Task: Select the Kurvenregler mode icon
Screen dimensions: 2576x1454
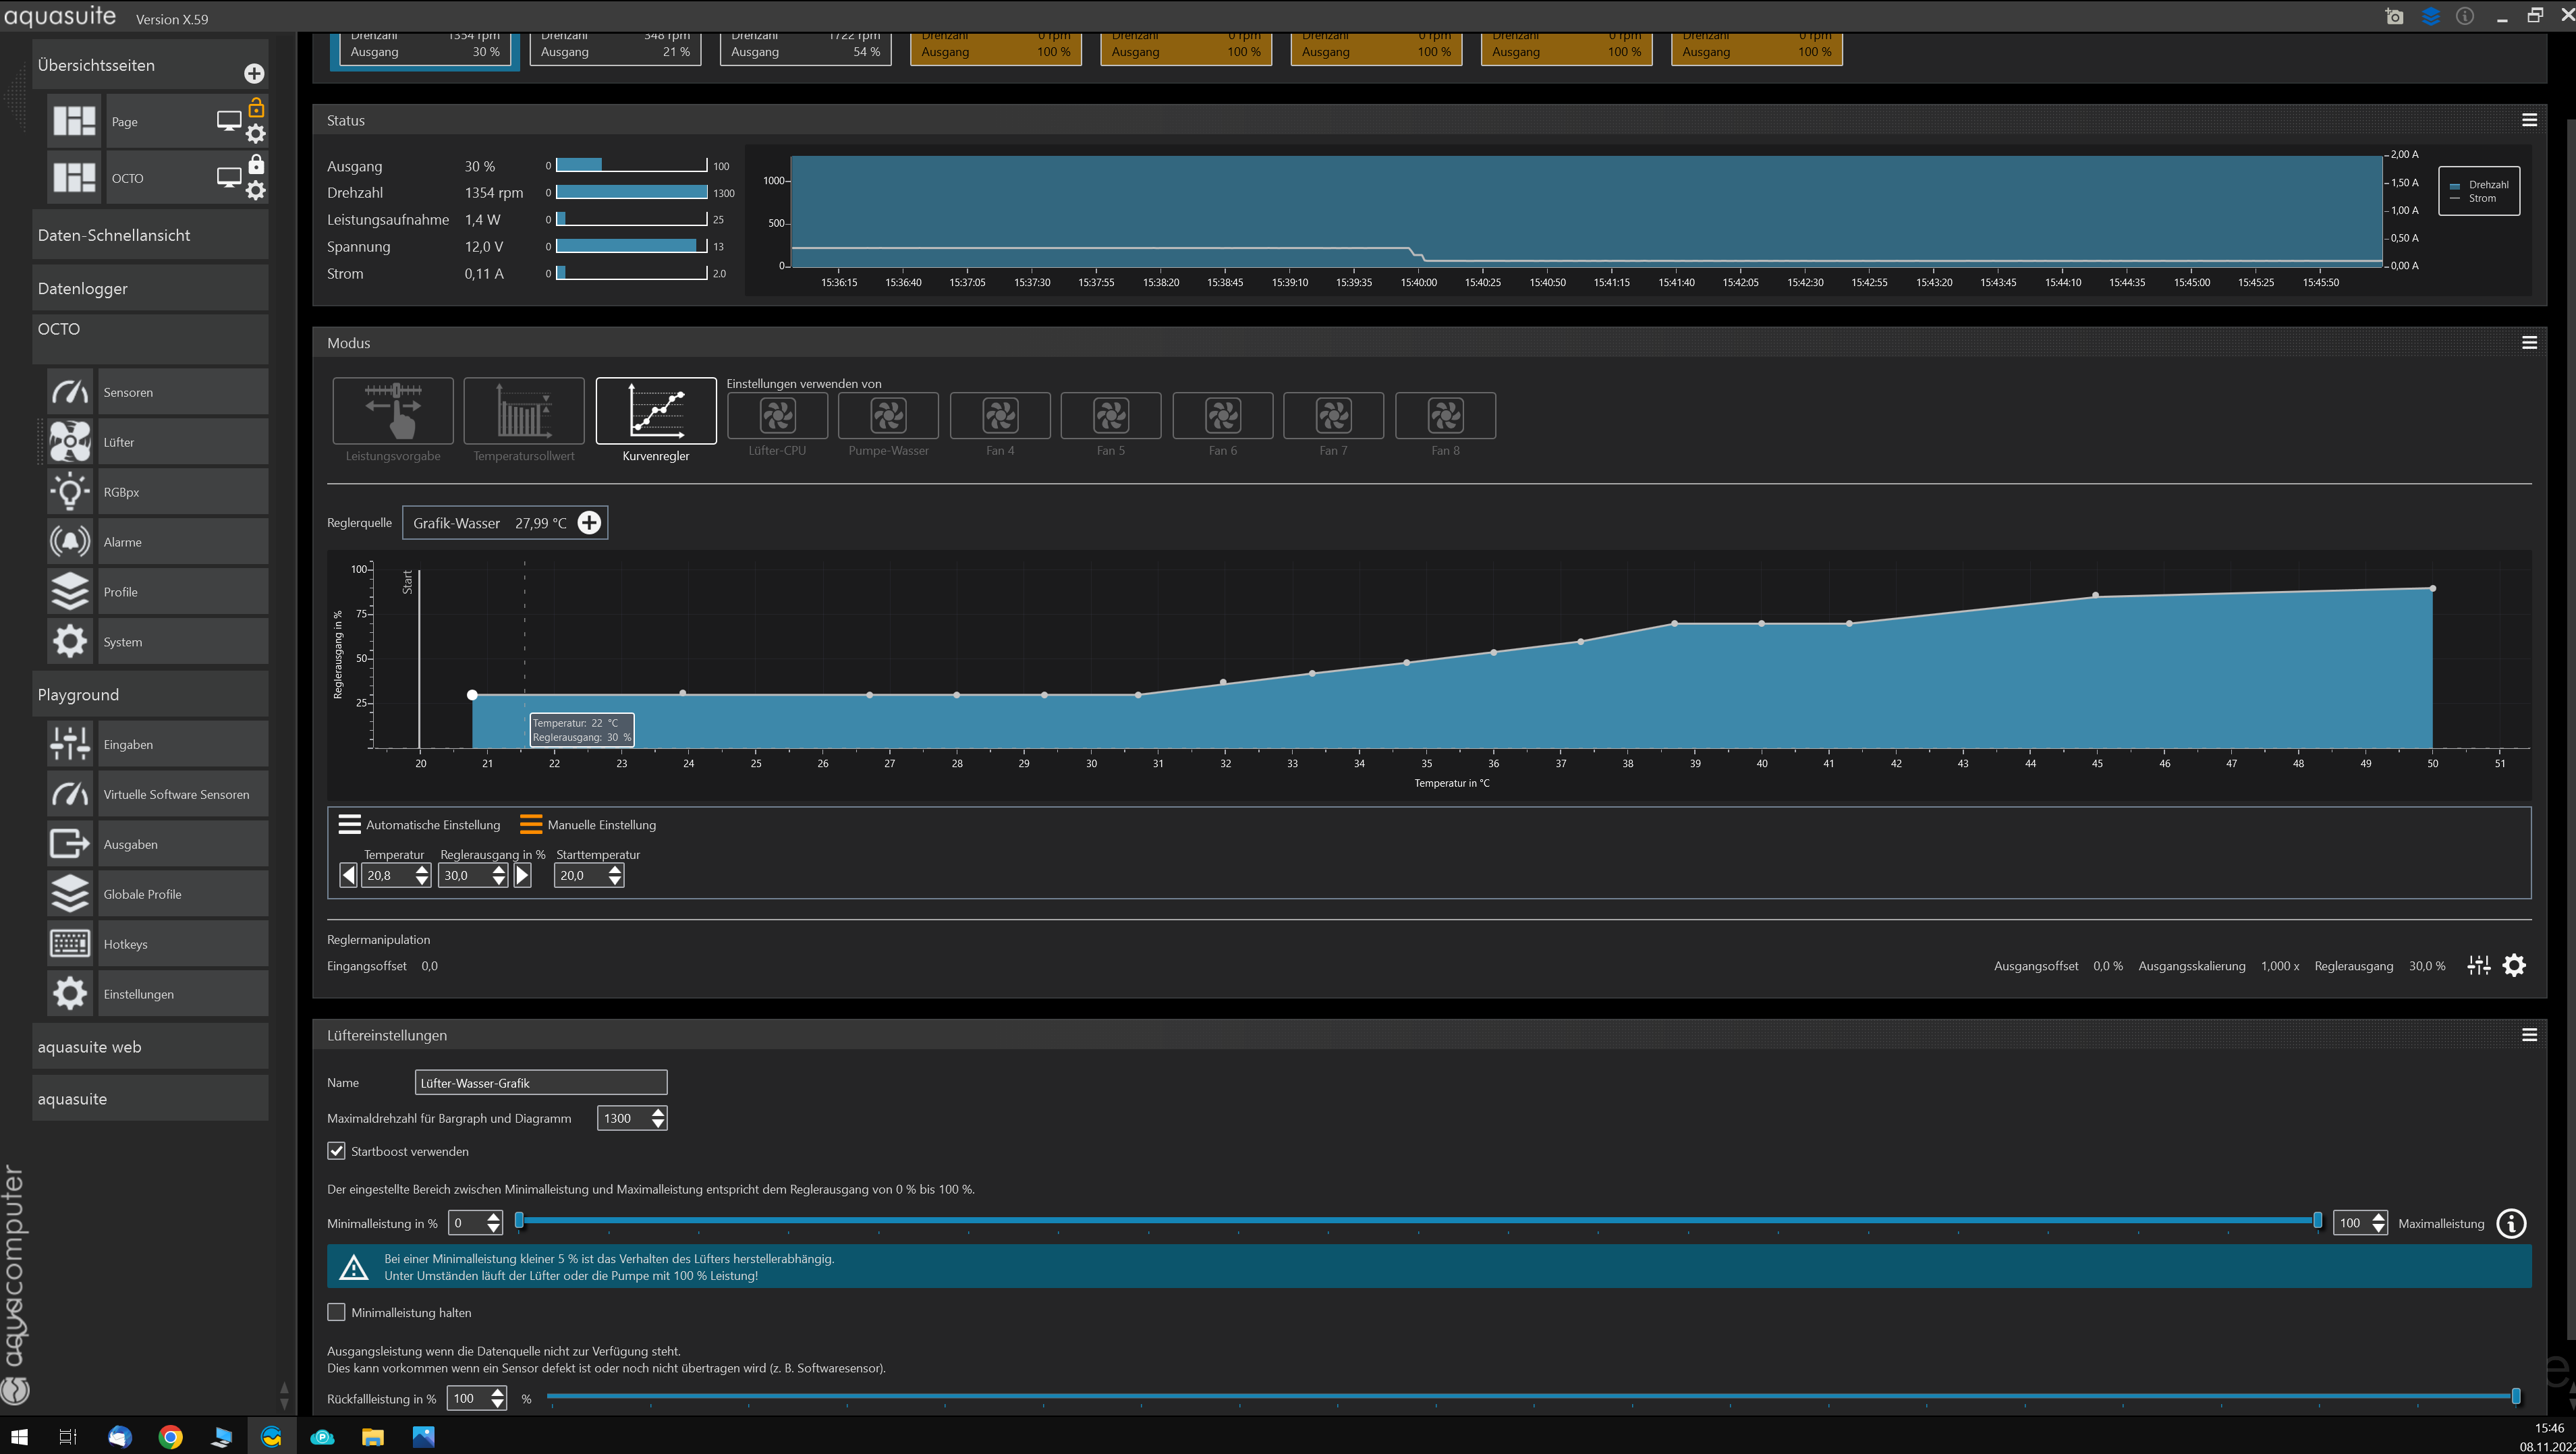Action: (x=655, y=410)
